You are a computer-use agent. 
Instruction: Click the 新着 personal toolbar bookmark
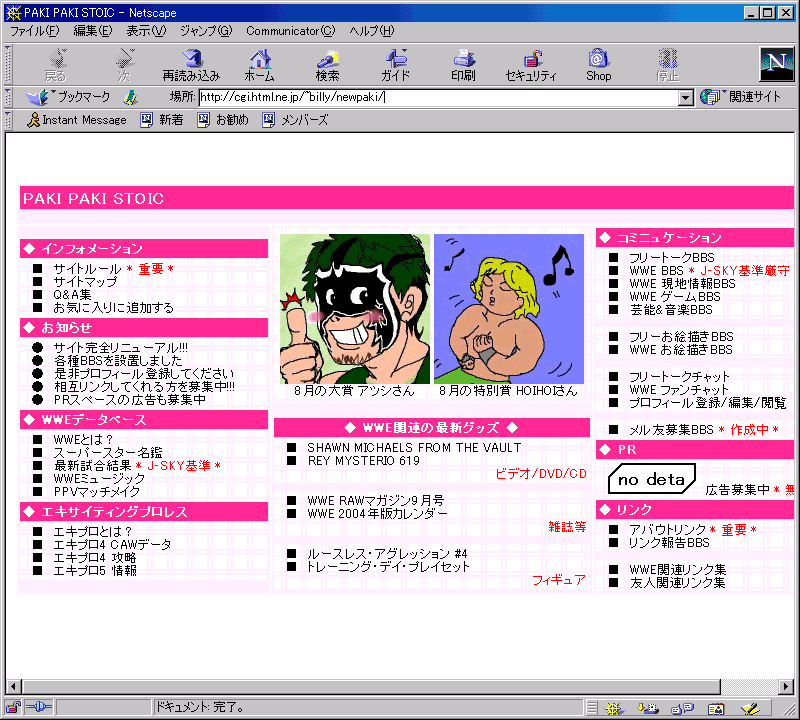[162, 120]
